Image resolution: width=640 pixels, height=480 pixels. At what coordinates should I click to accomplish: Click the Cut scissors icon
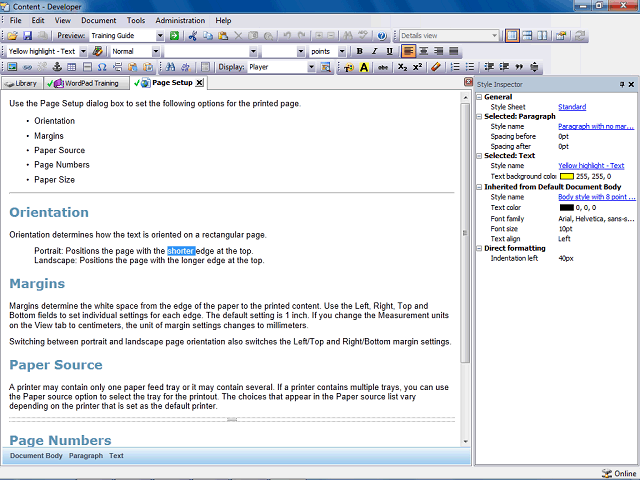(193, 36)
